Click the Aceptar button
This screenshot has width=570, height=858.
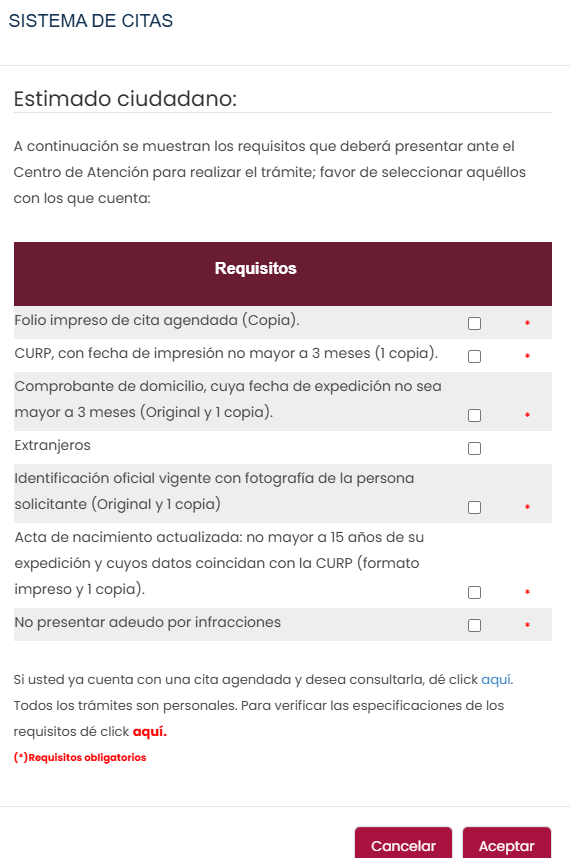[507, 845]
